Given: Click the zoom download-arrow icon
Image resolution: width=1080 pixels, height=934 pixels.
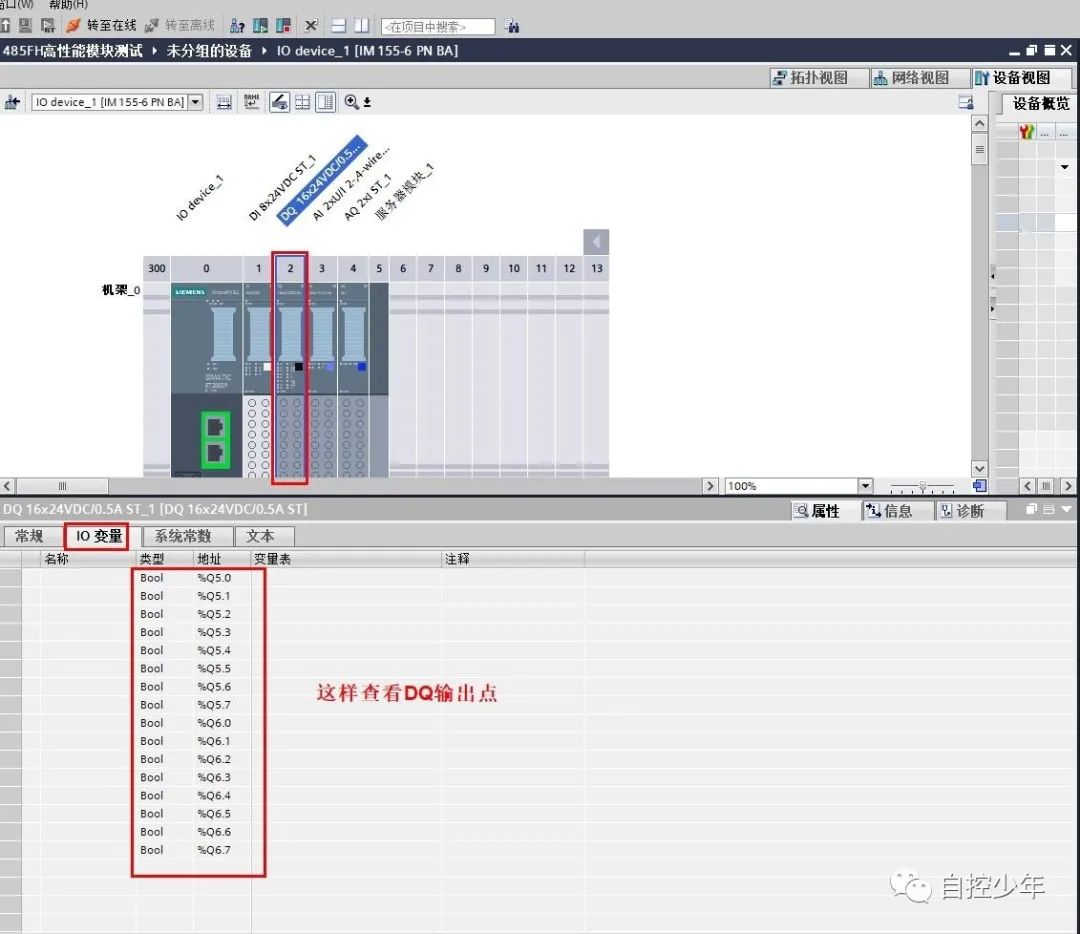Looking at the screenshot, I should click(367, 103).
